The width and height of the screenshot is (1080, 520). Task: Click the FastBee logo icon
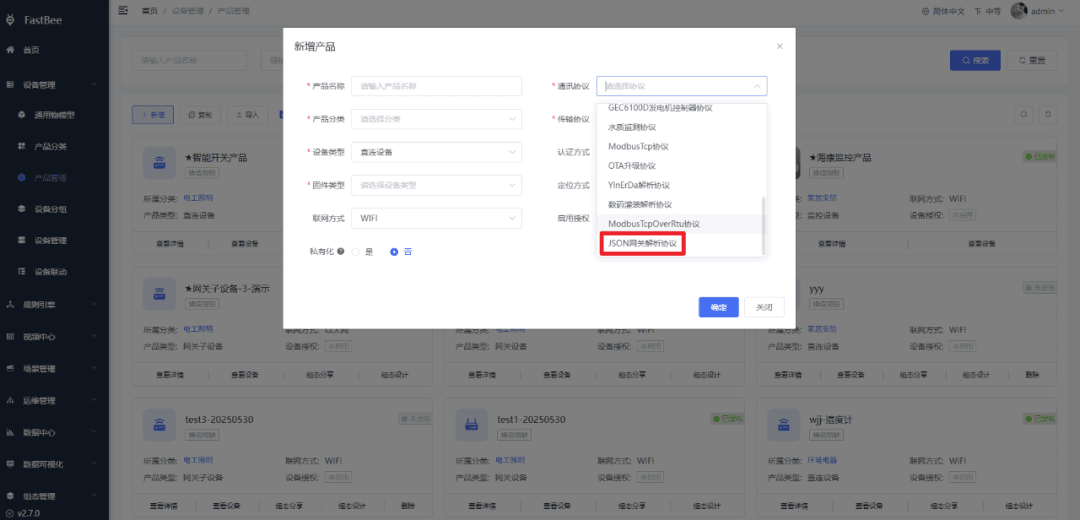[x=10, y=20]
